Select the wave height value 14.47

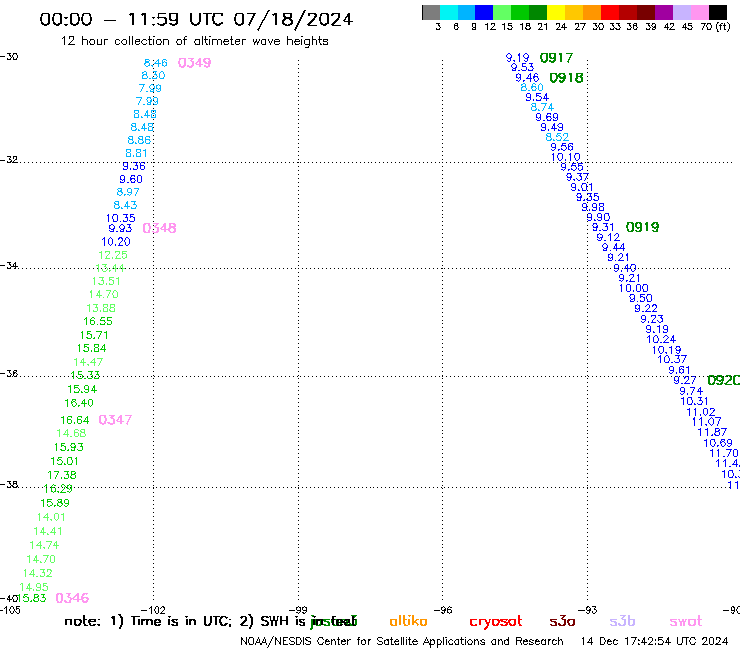(x=88, y=362)
